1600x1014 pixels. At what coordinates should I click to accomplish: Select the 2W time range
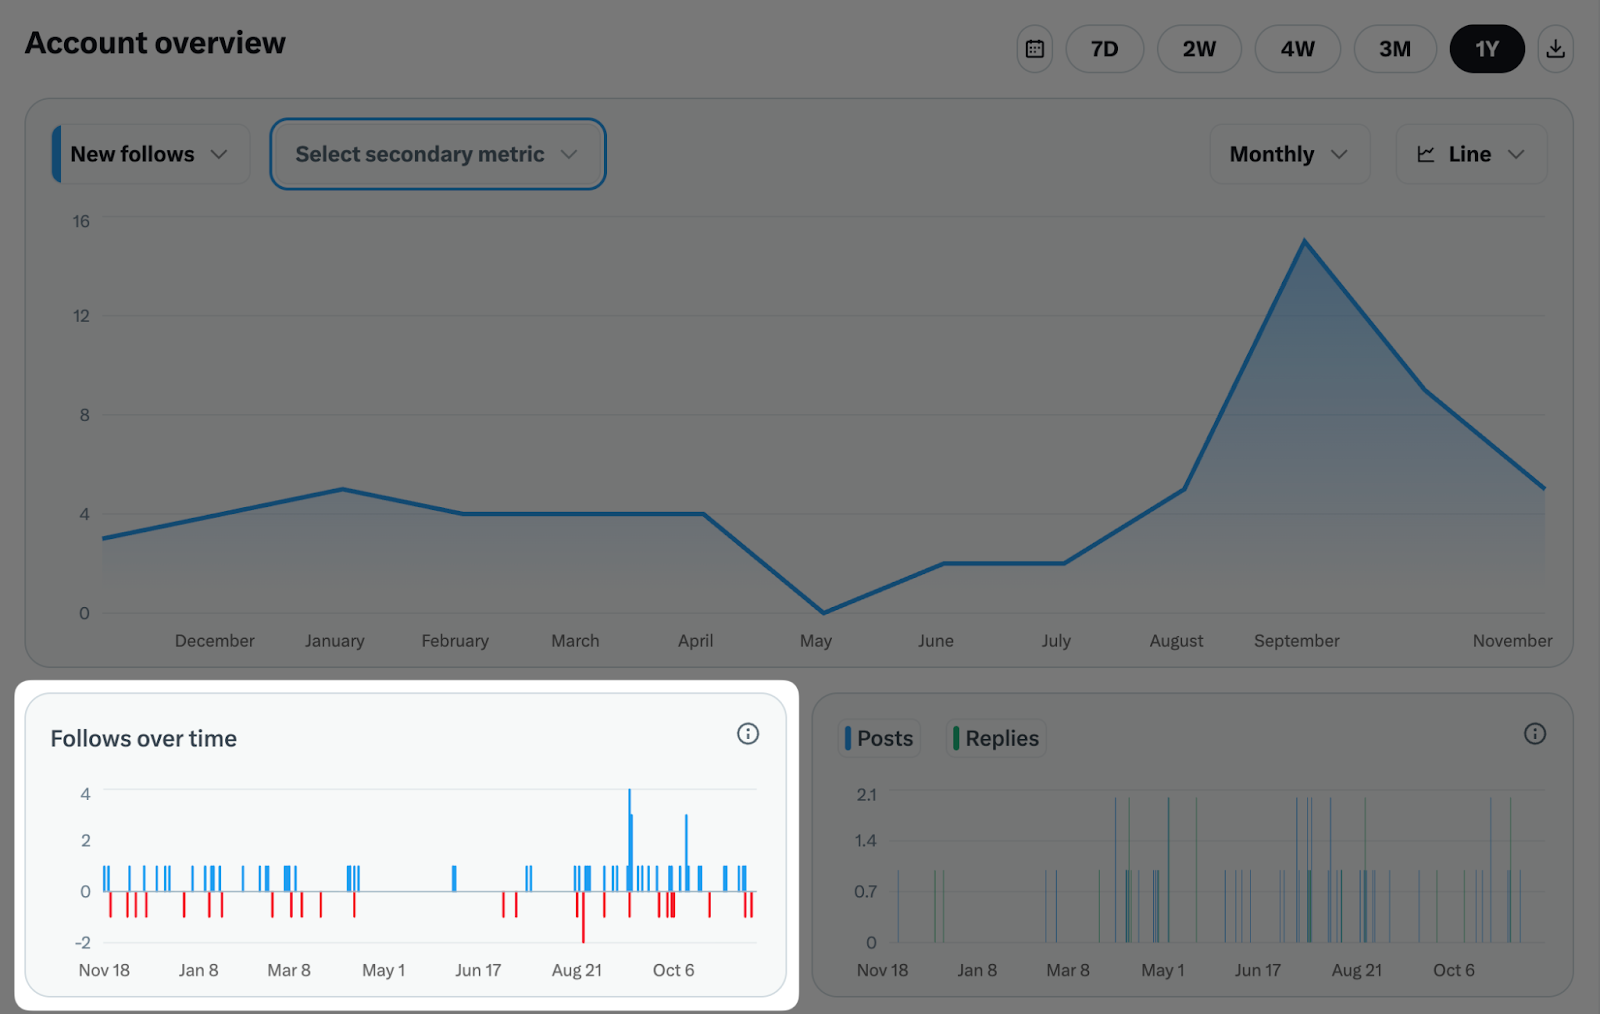click(x=1199, y=48)
